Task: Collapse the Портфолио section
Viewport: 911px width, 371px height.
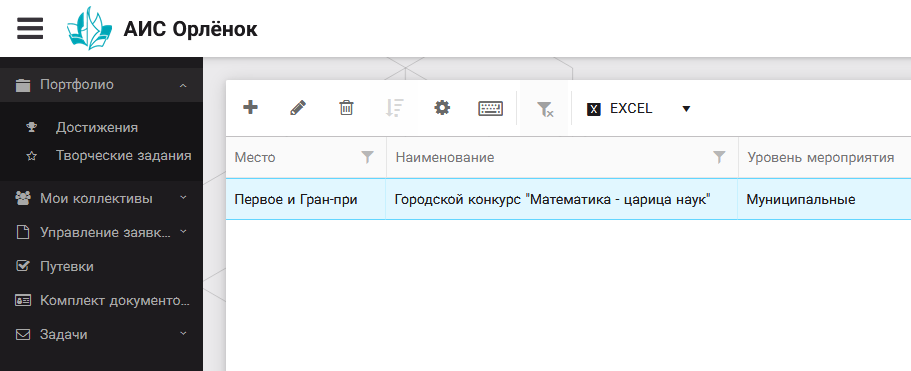Action: pyautogui.click(x=183, y=85)
